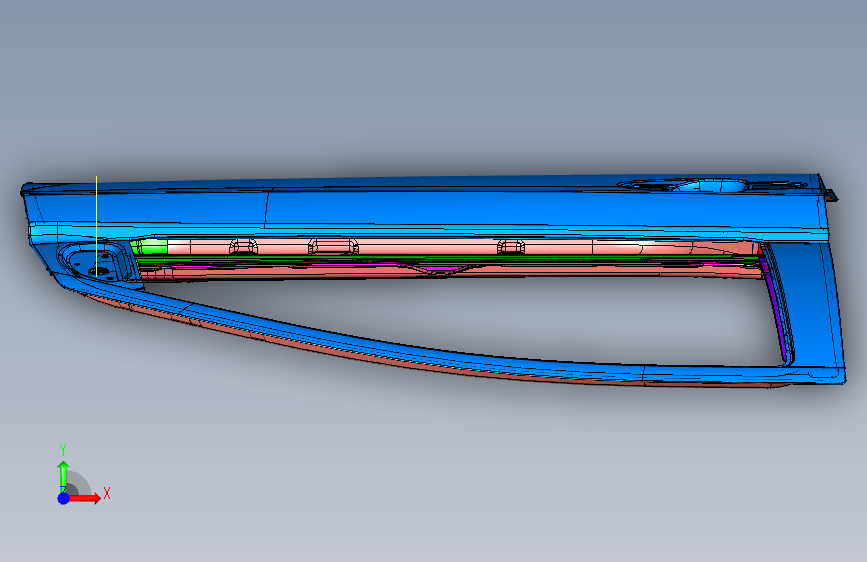Click the green Y axis arrow of triad

pos(63,476)
